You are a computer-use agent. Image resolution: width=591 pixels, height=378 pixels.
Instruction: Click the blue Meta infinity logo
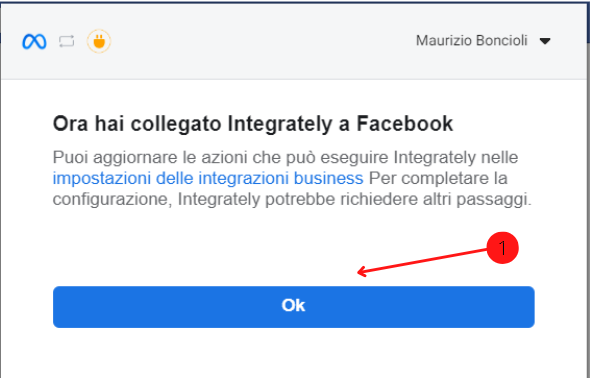point(34,41)
